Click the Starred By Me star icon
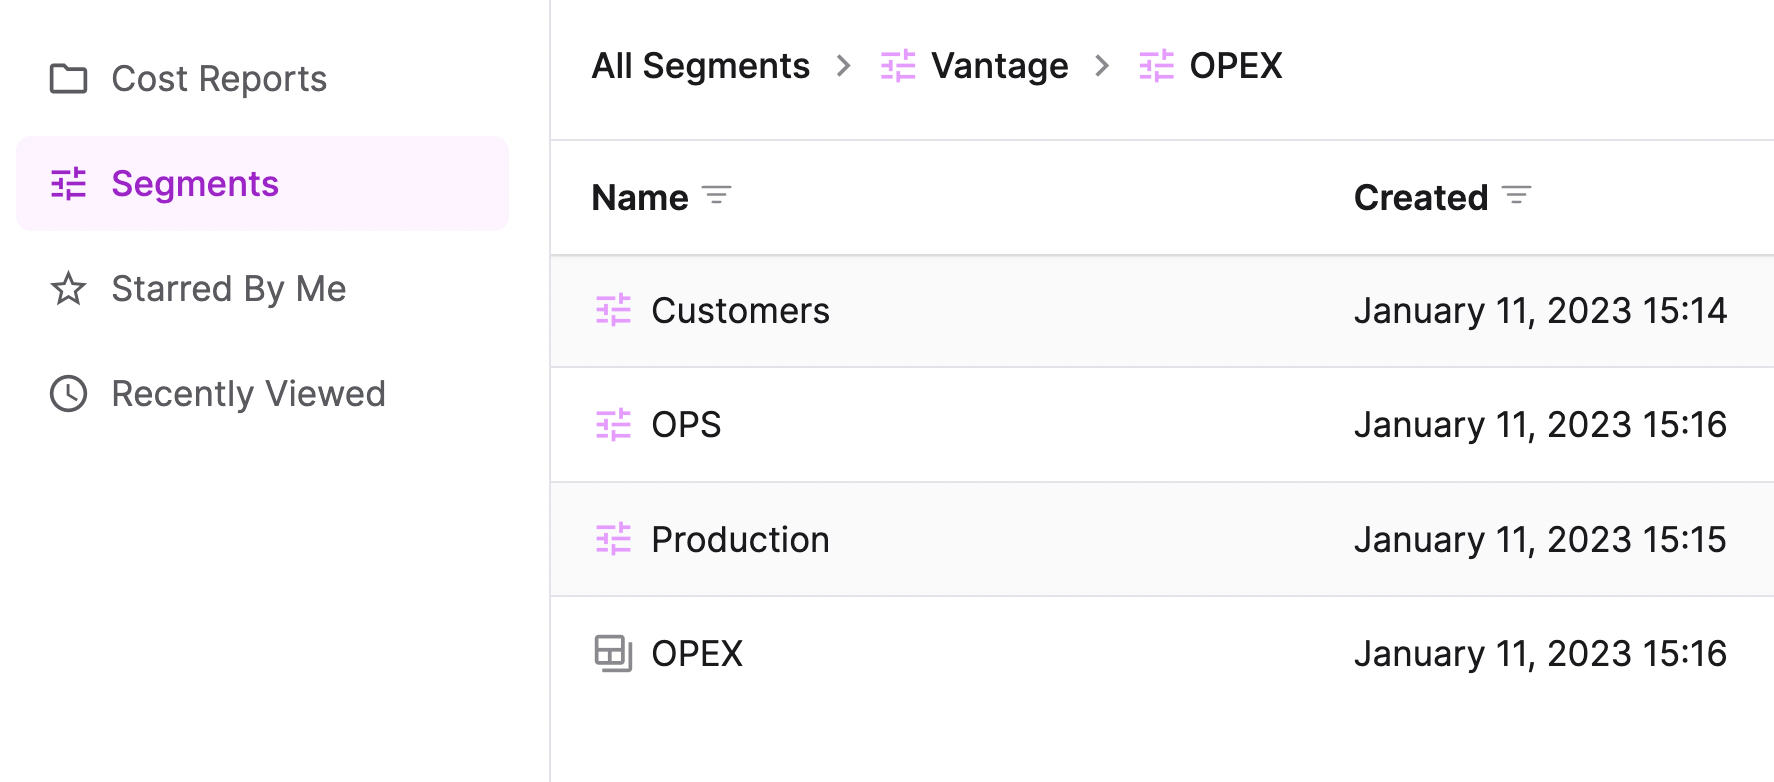 pos(68,289)
